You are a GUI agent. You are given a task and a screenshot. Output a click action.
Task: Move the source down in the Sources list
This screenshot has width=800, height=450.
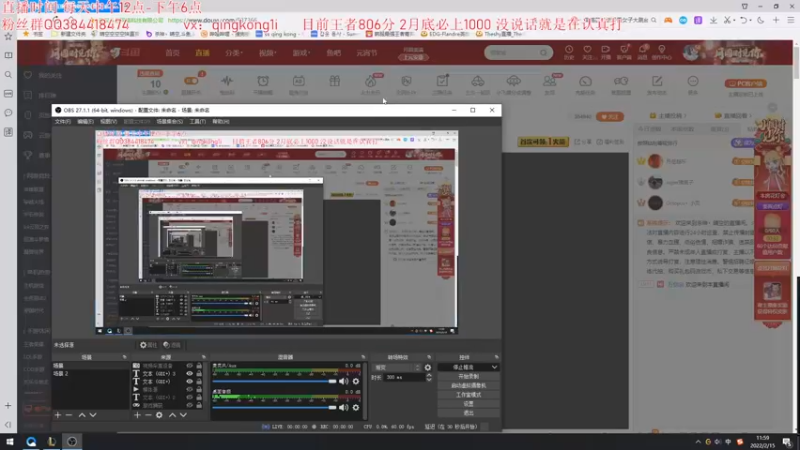point(183,415)
